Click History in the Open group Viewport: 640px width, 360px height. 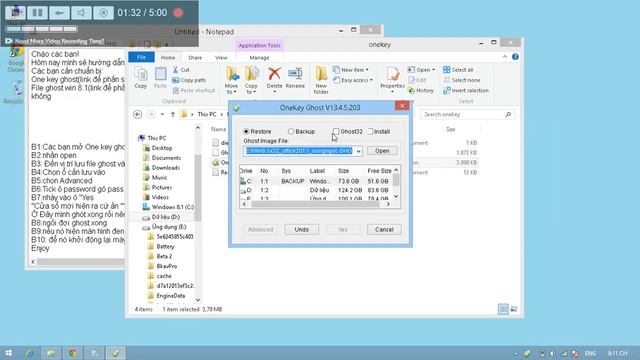pyautogui.click(x=421, y=91)
